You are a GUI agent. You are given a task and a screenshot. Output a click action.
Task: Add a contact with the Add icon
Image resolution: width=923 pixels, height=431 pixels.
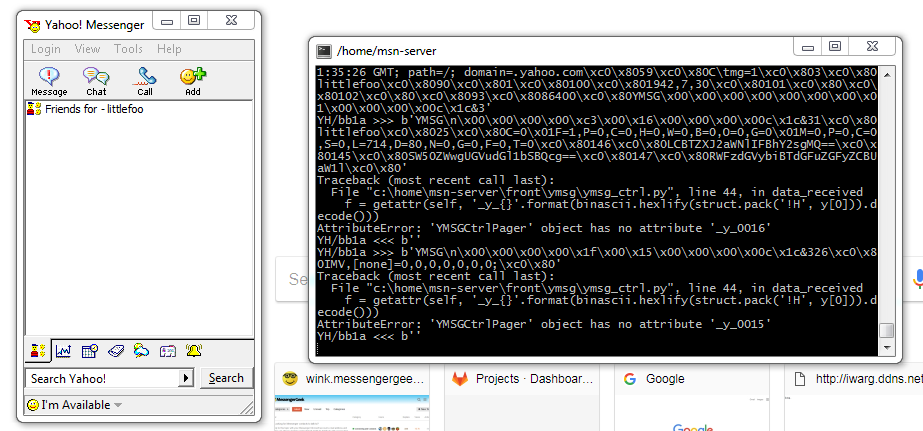[192, 81]
